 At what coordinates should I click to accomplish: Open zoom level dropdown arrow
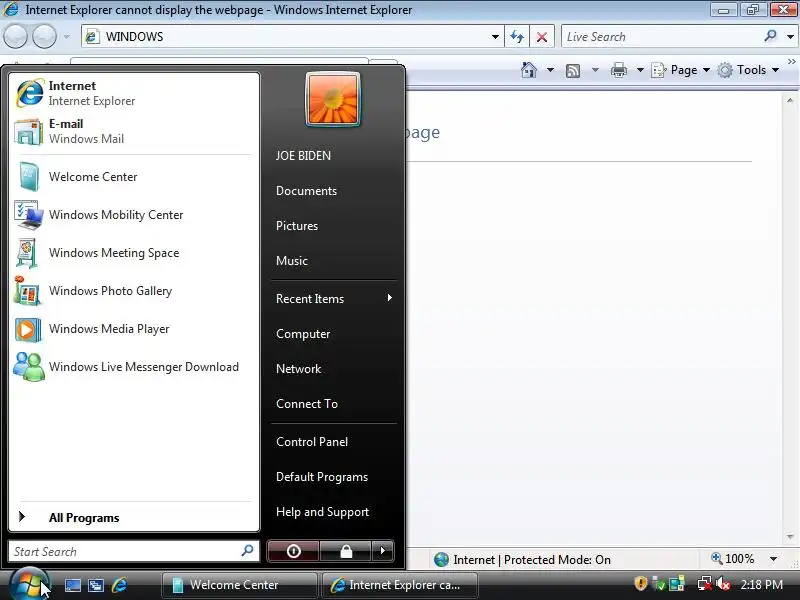click(x=773, y=559)
